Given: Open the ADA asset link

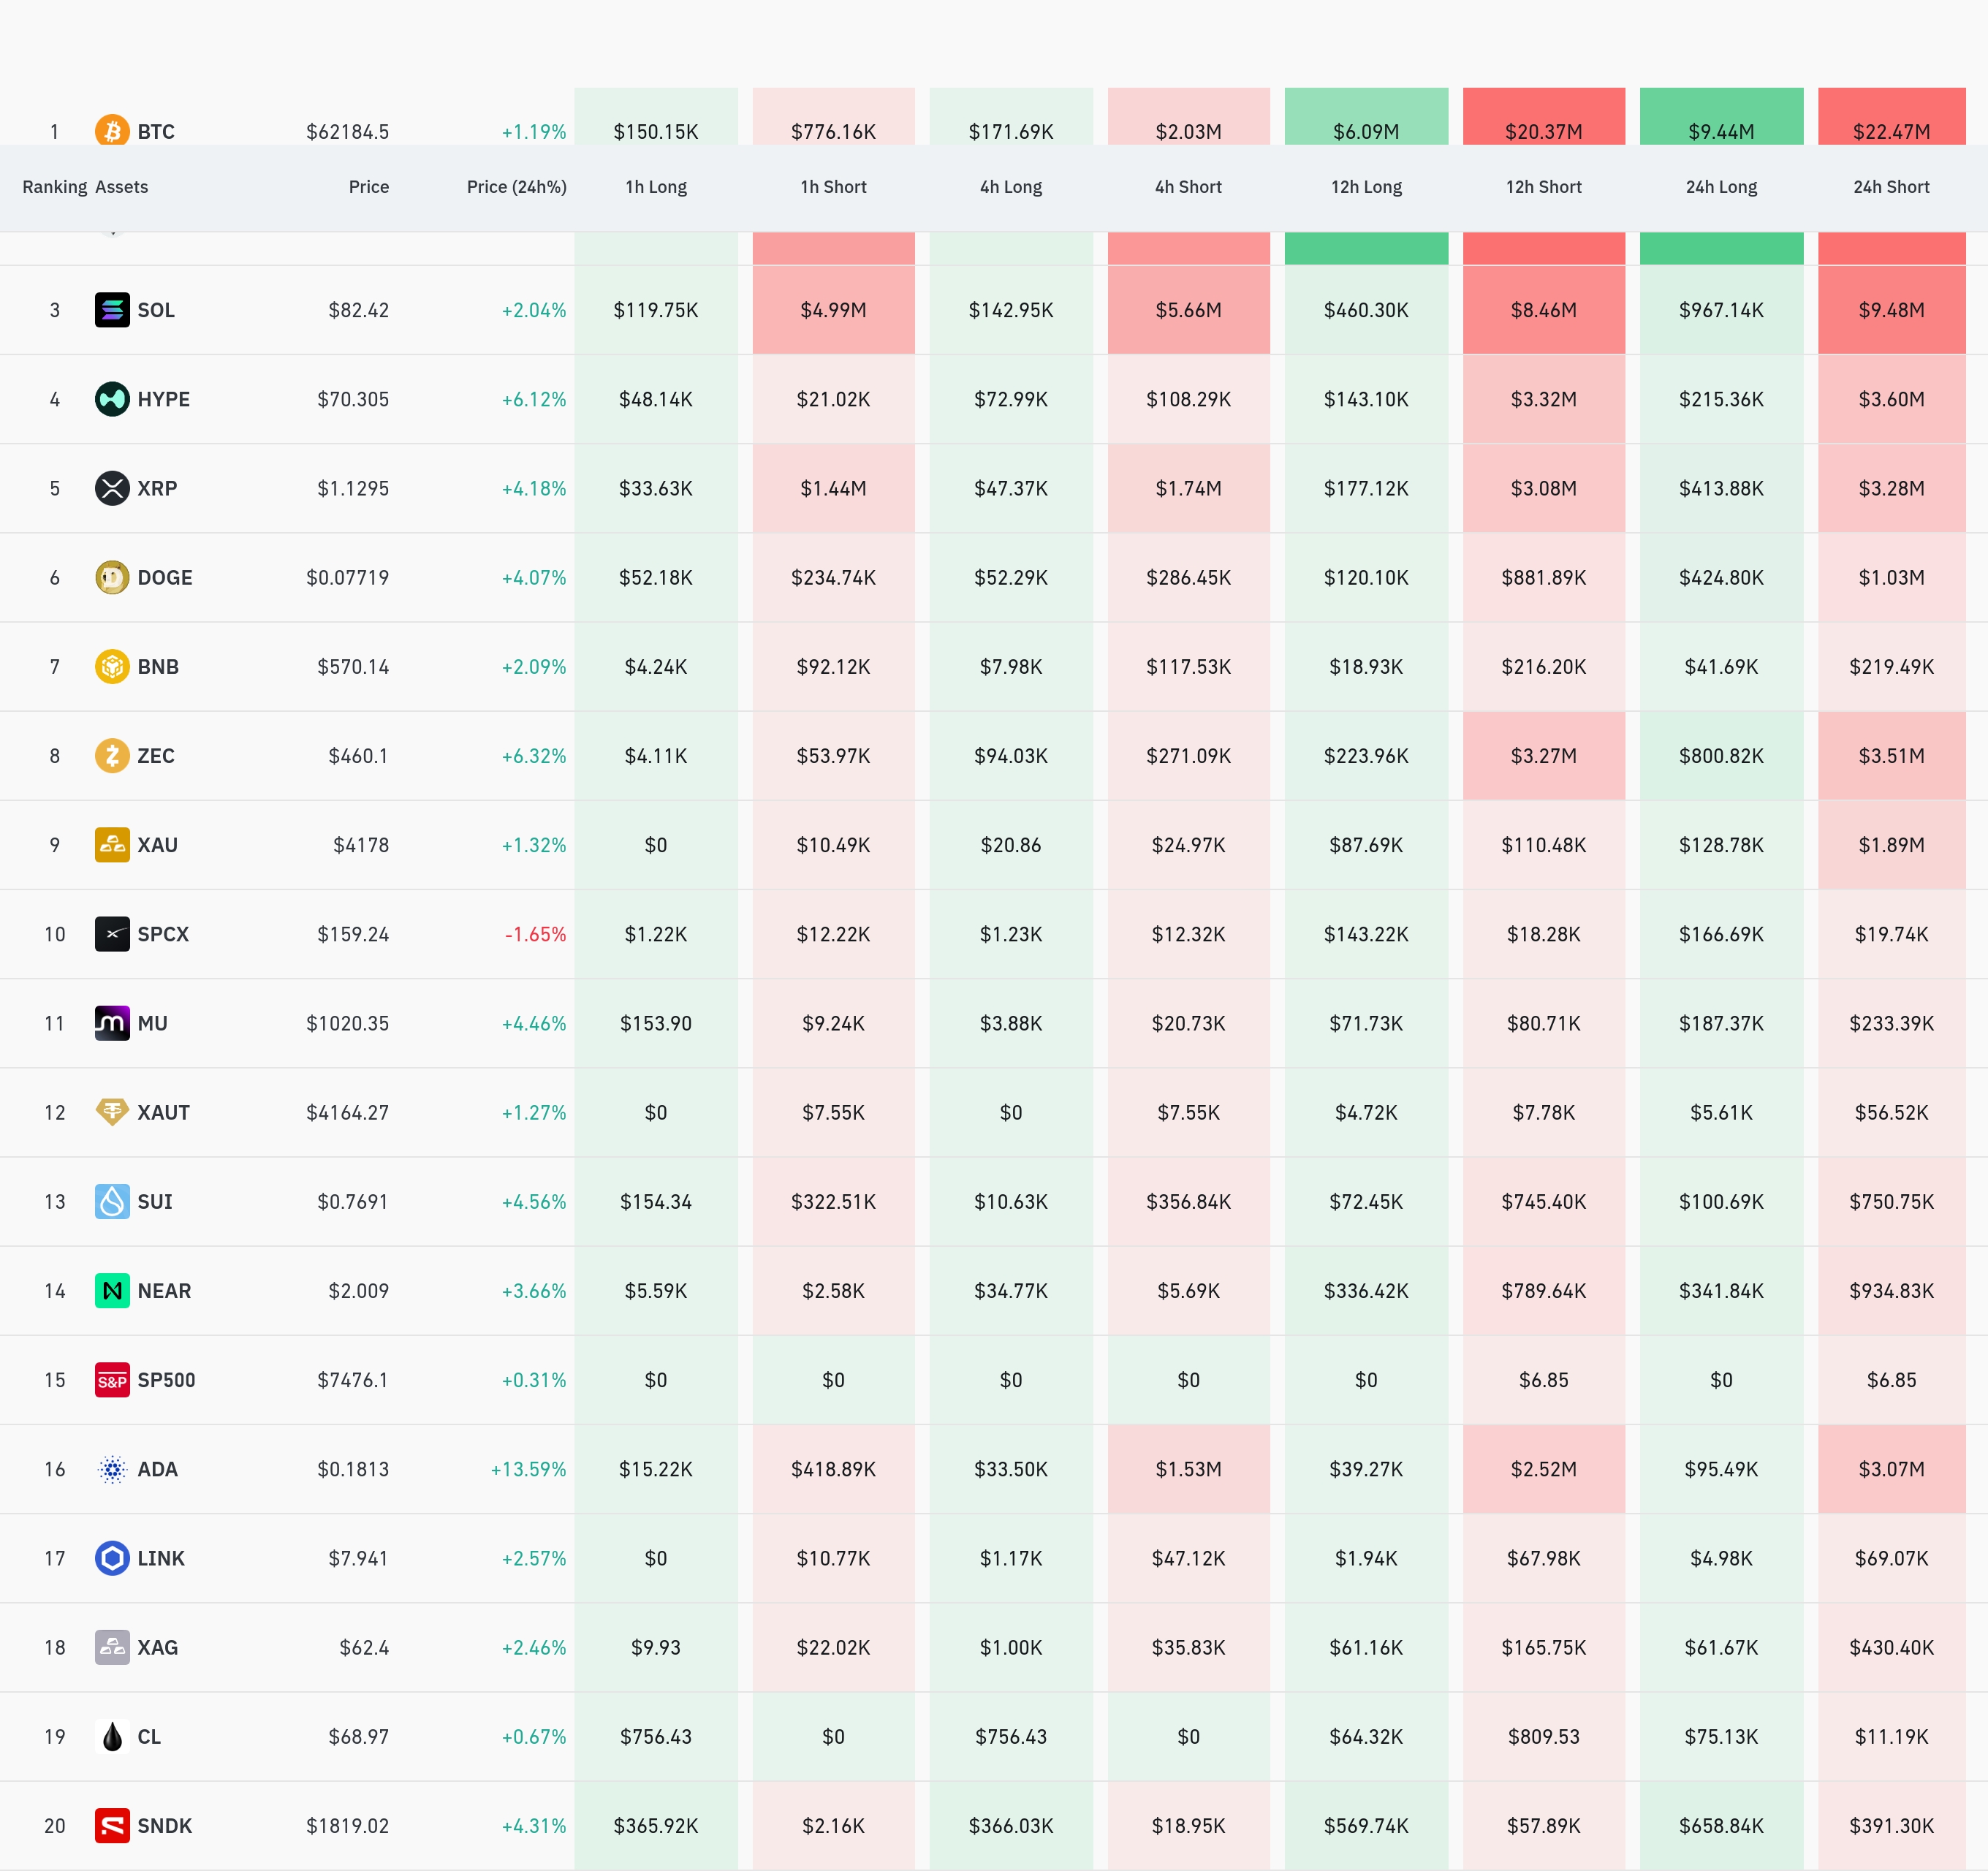Looking at the screenshot, I should pyautogui.click(x=157, y=1469).
